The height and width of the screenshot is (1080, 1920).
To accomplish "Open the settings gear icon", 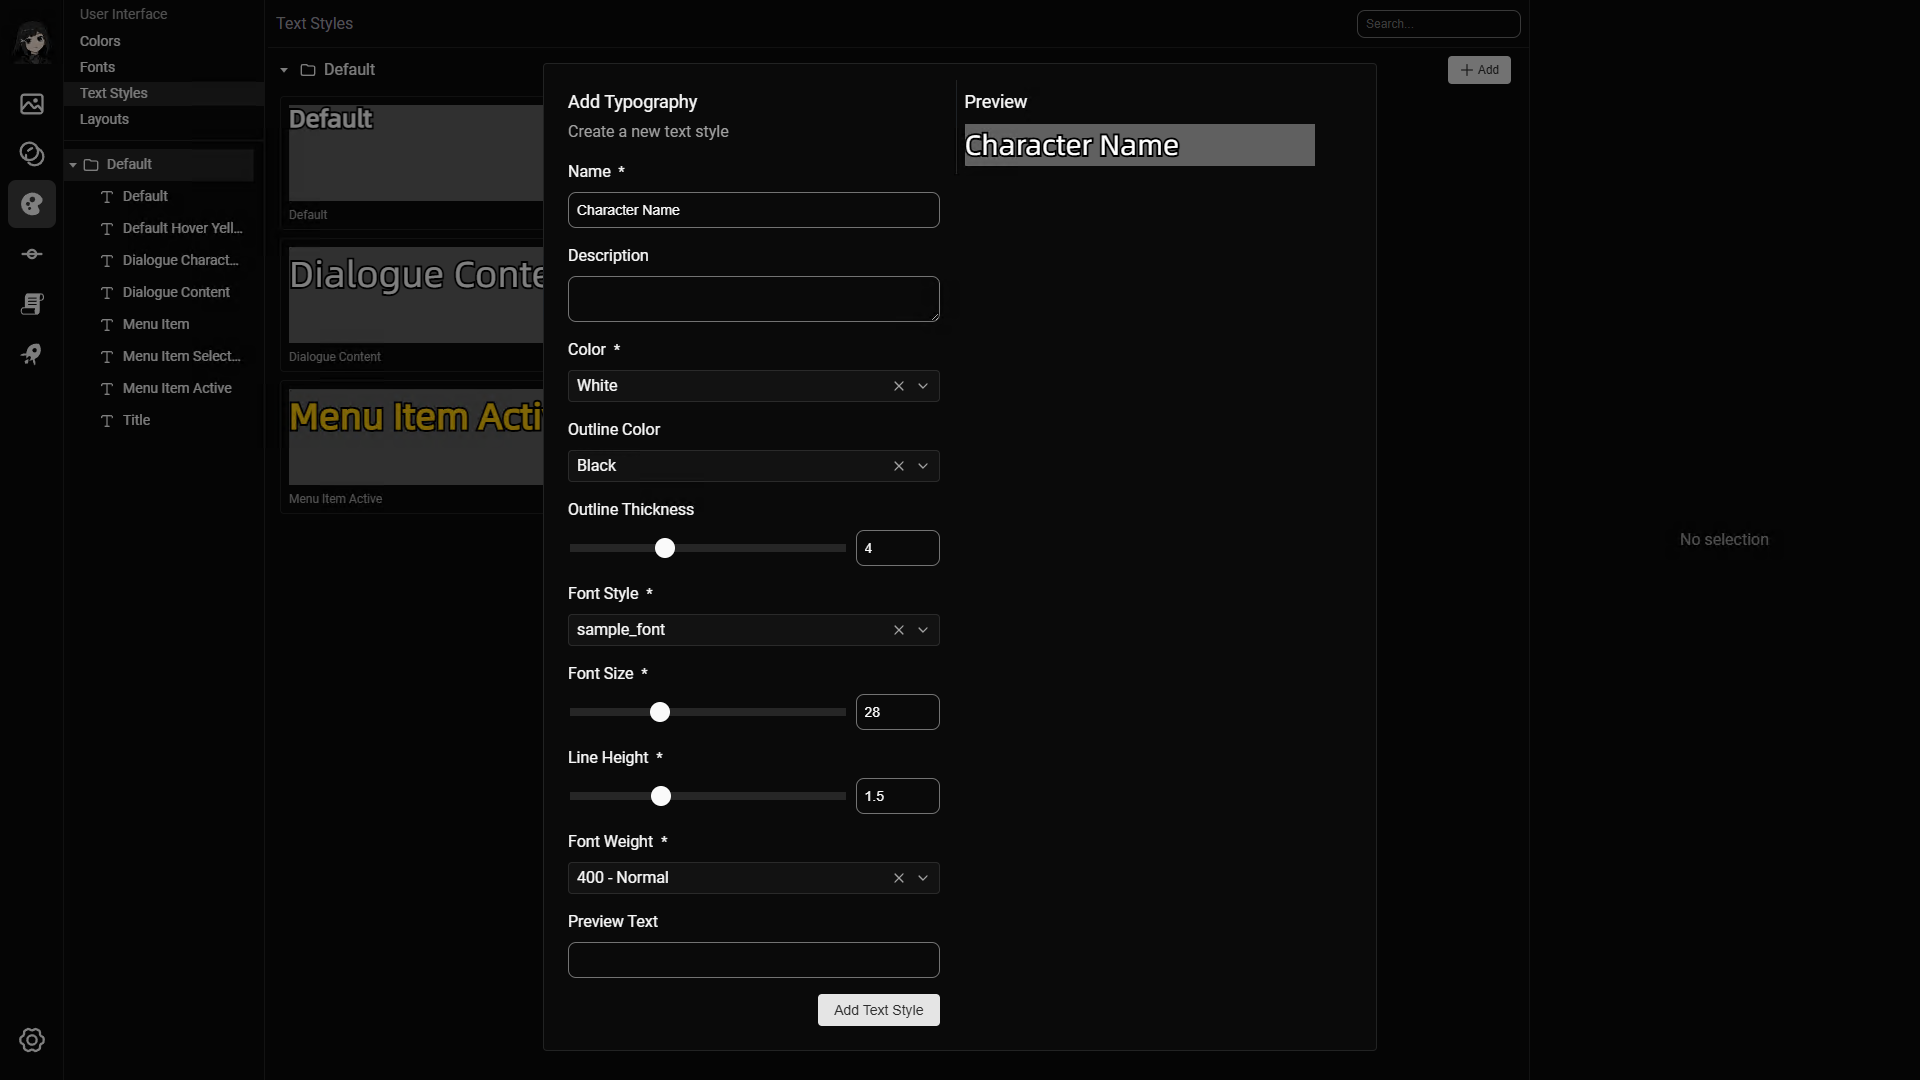I will [x=32, y=1040].
